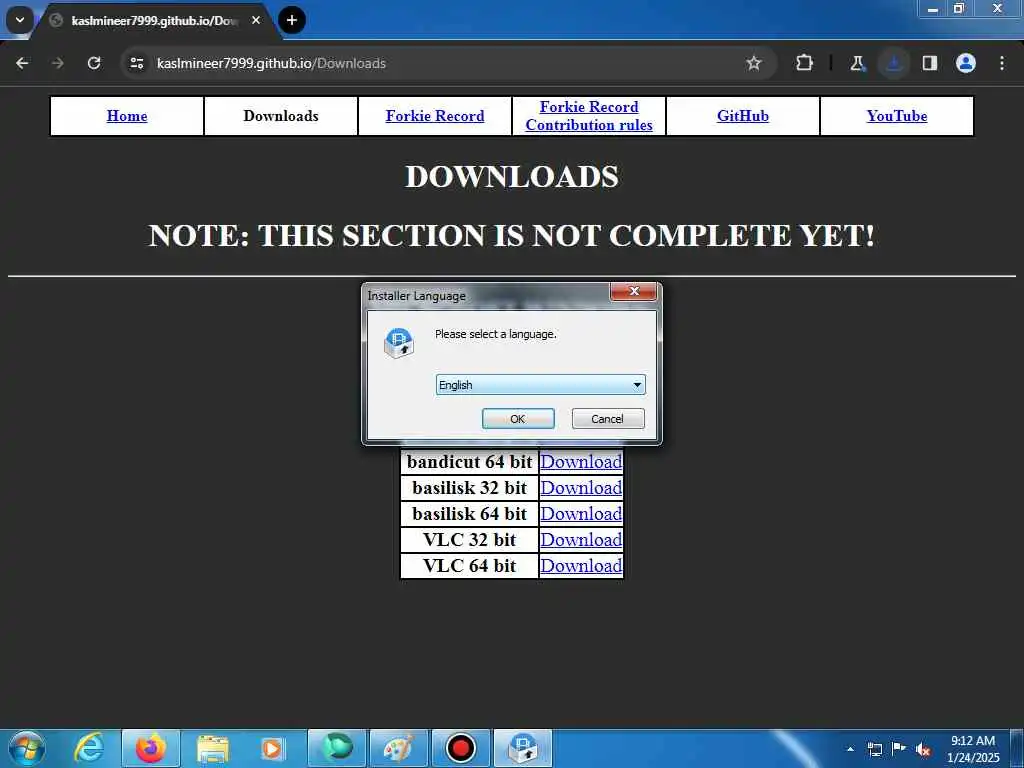Viewport: 1024px width, 768px height.
Task: Expand the English language dropdown
Action: [540, 385]
